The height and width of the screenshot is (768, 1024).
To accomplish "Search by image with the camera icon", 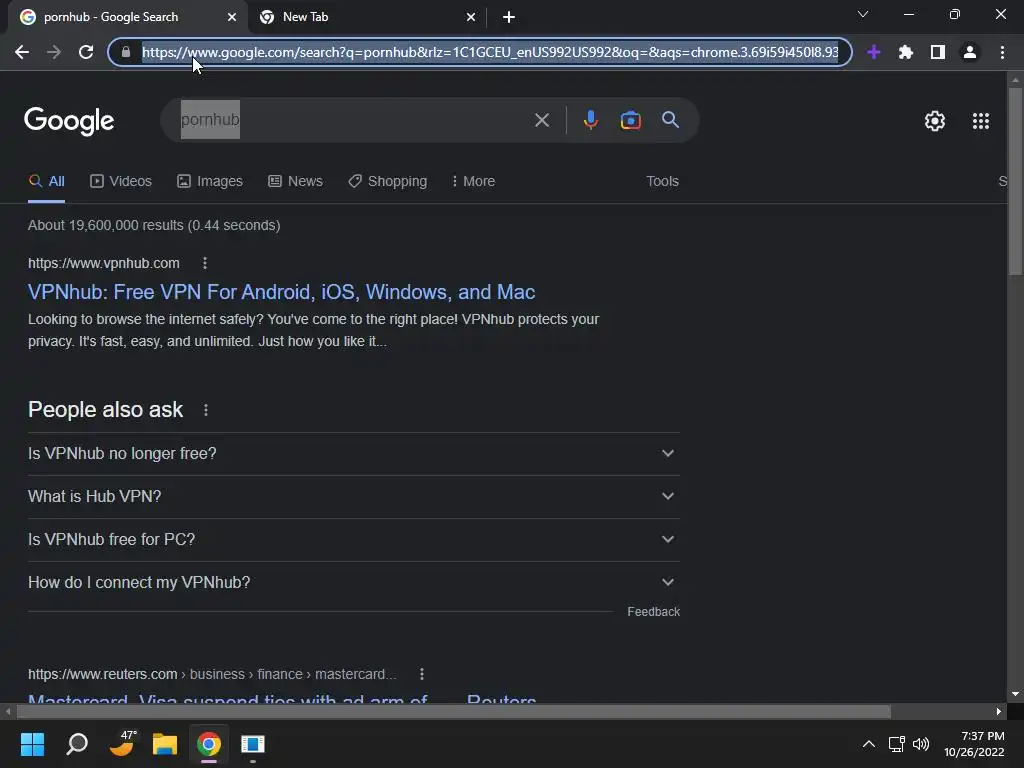I will point(630,120).
